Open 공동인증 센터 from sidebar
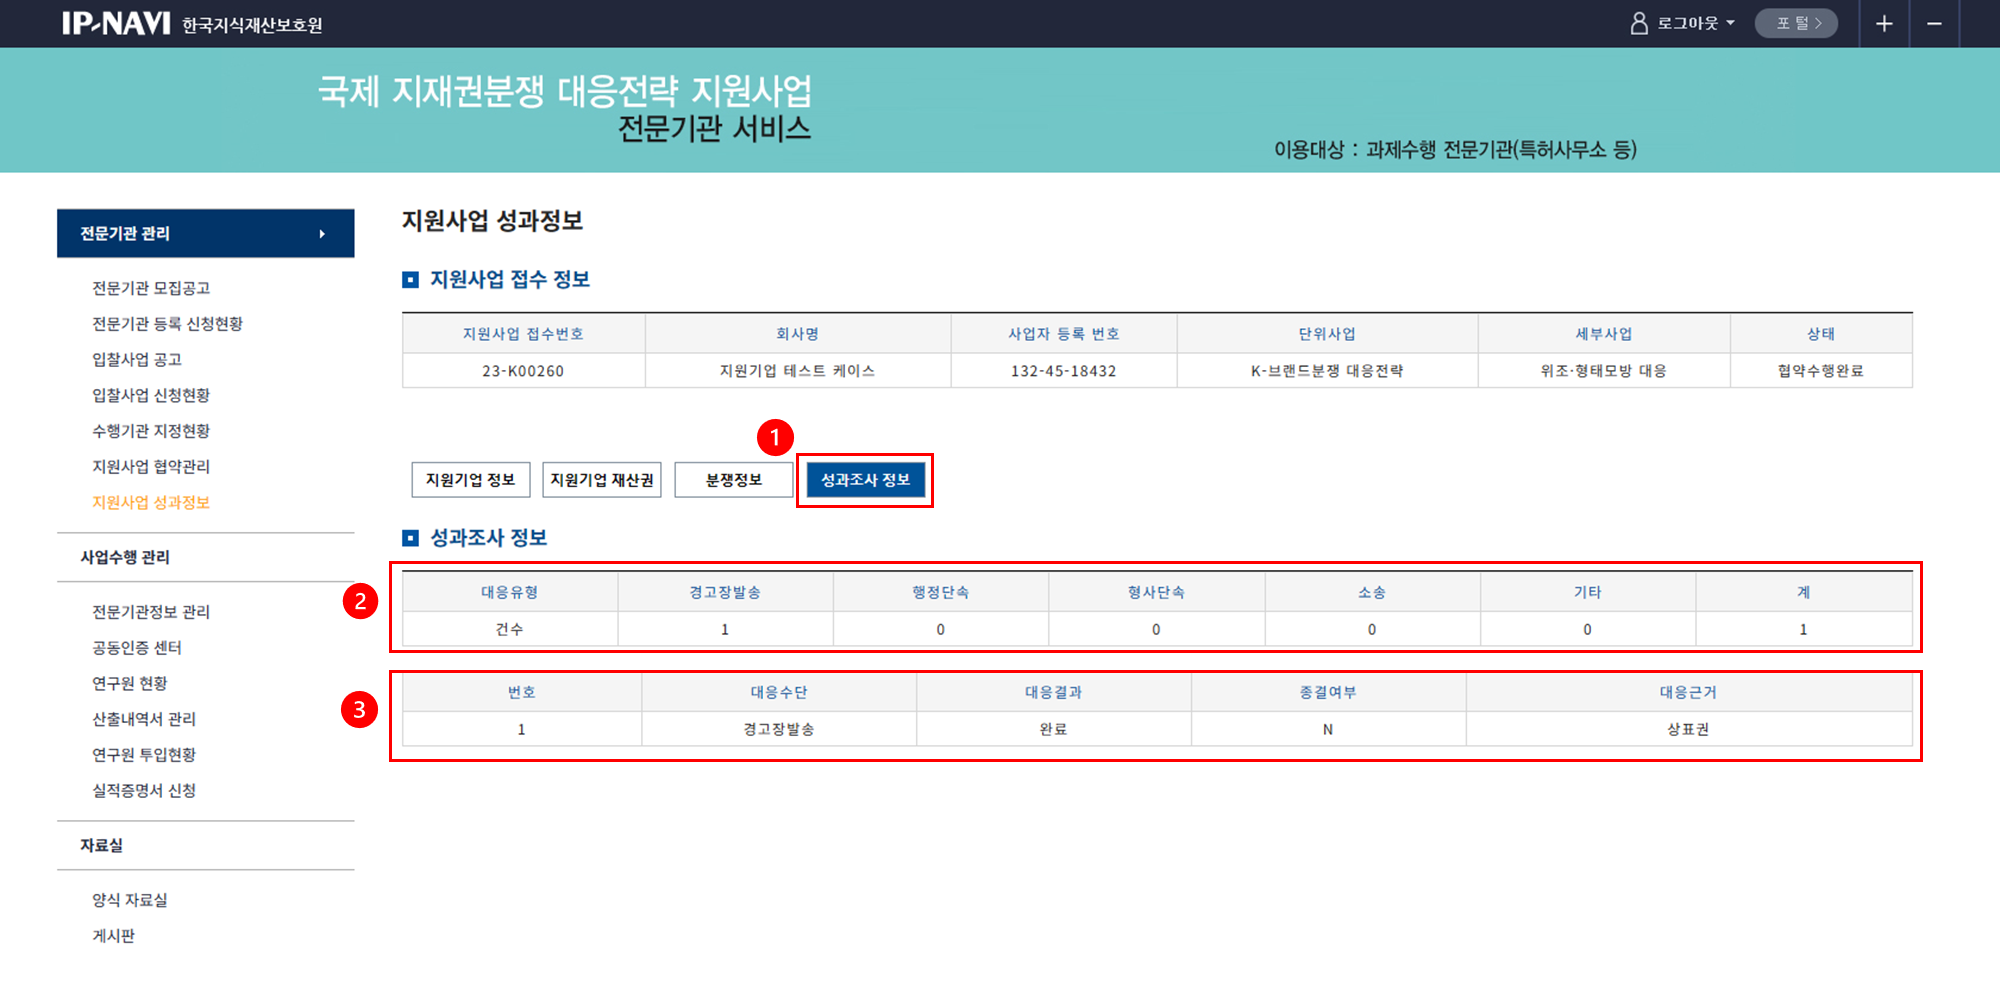This screenshot has width=2000, height=987. 137,648
